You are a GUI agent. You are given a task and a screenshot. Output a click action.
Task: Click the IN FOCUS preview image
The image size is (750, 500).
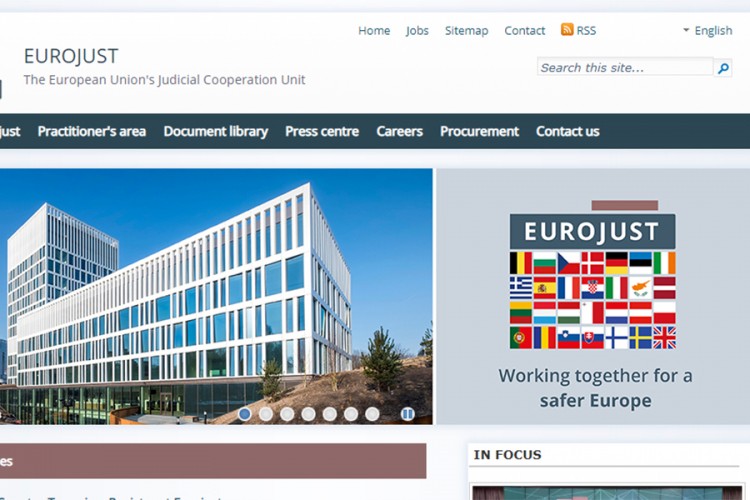pos(607,493)
